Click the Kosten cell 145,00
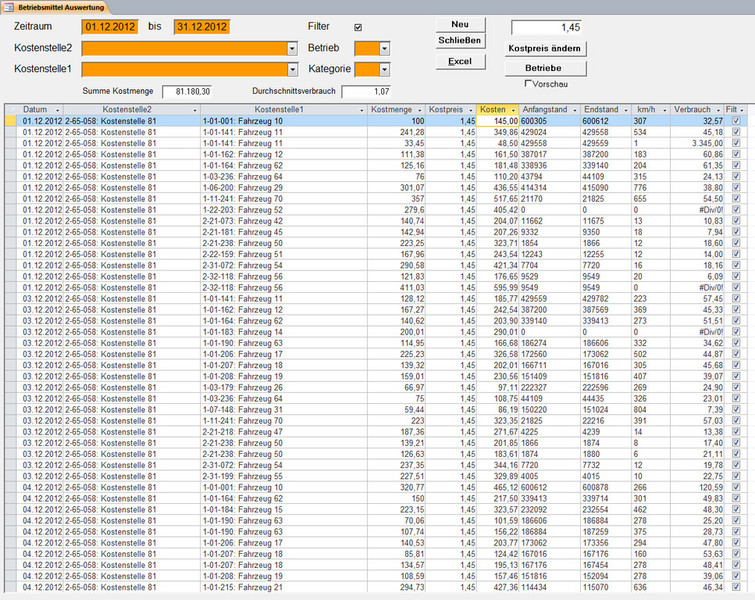The height and width of the screenshot is (600, 755). [497, 121]
